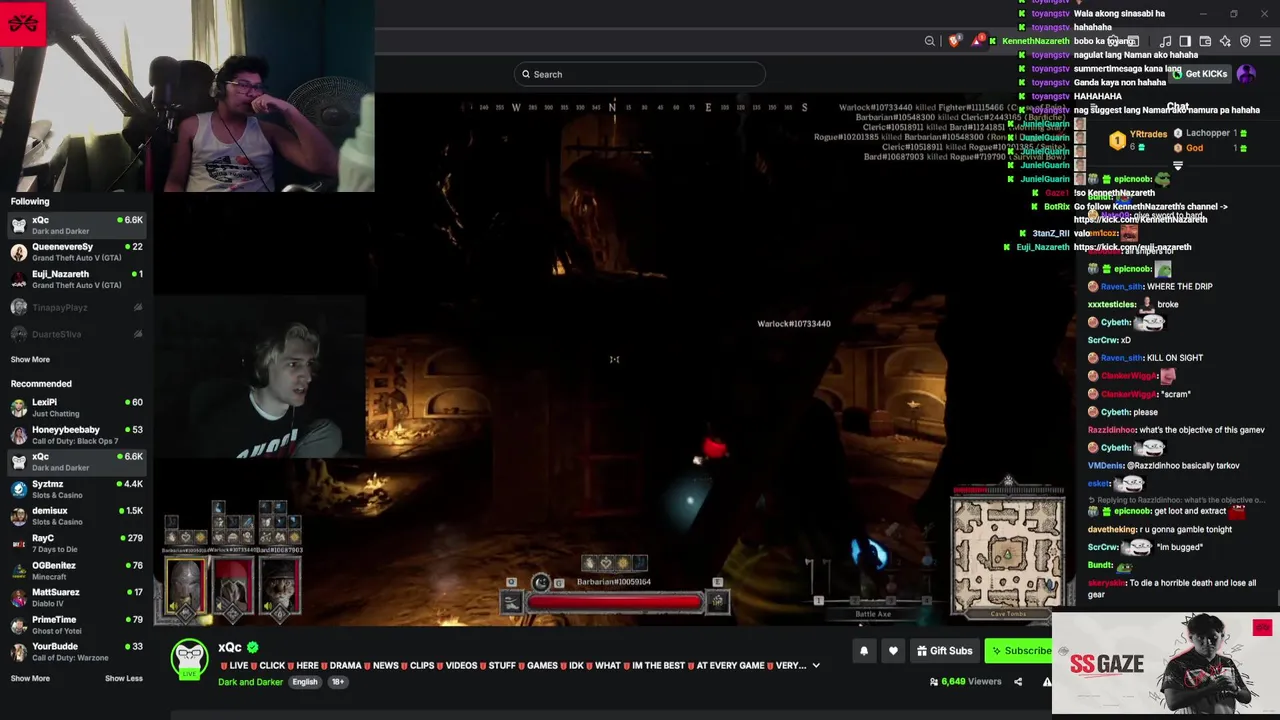Image resolution: width=1280 pixels, height=720 pixels.
Task: Open MattSuarez Diablo IV stream
Action: click(76, 598)
